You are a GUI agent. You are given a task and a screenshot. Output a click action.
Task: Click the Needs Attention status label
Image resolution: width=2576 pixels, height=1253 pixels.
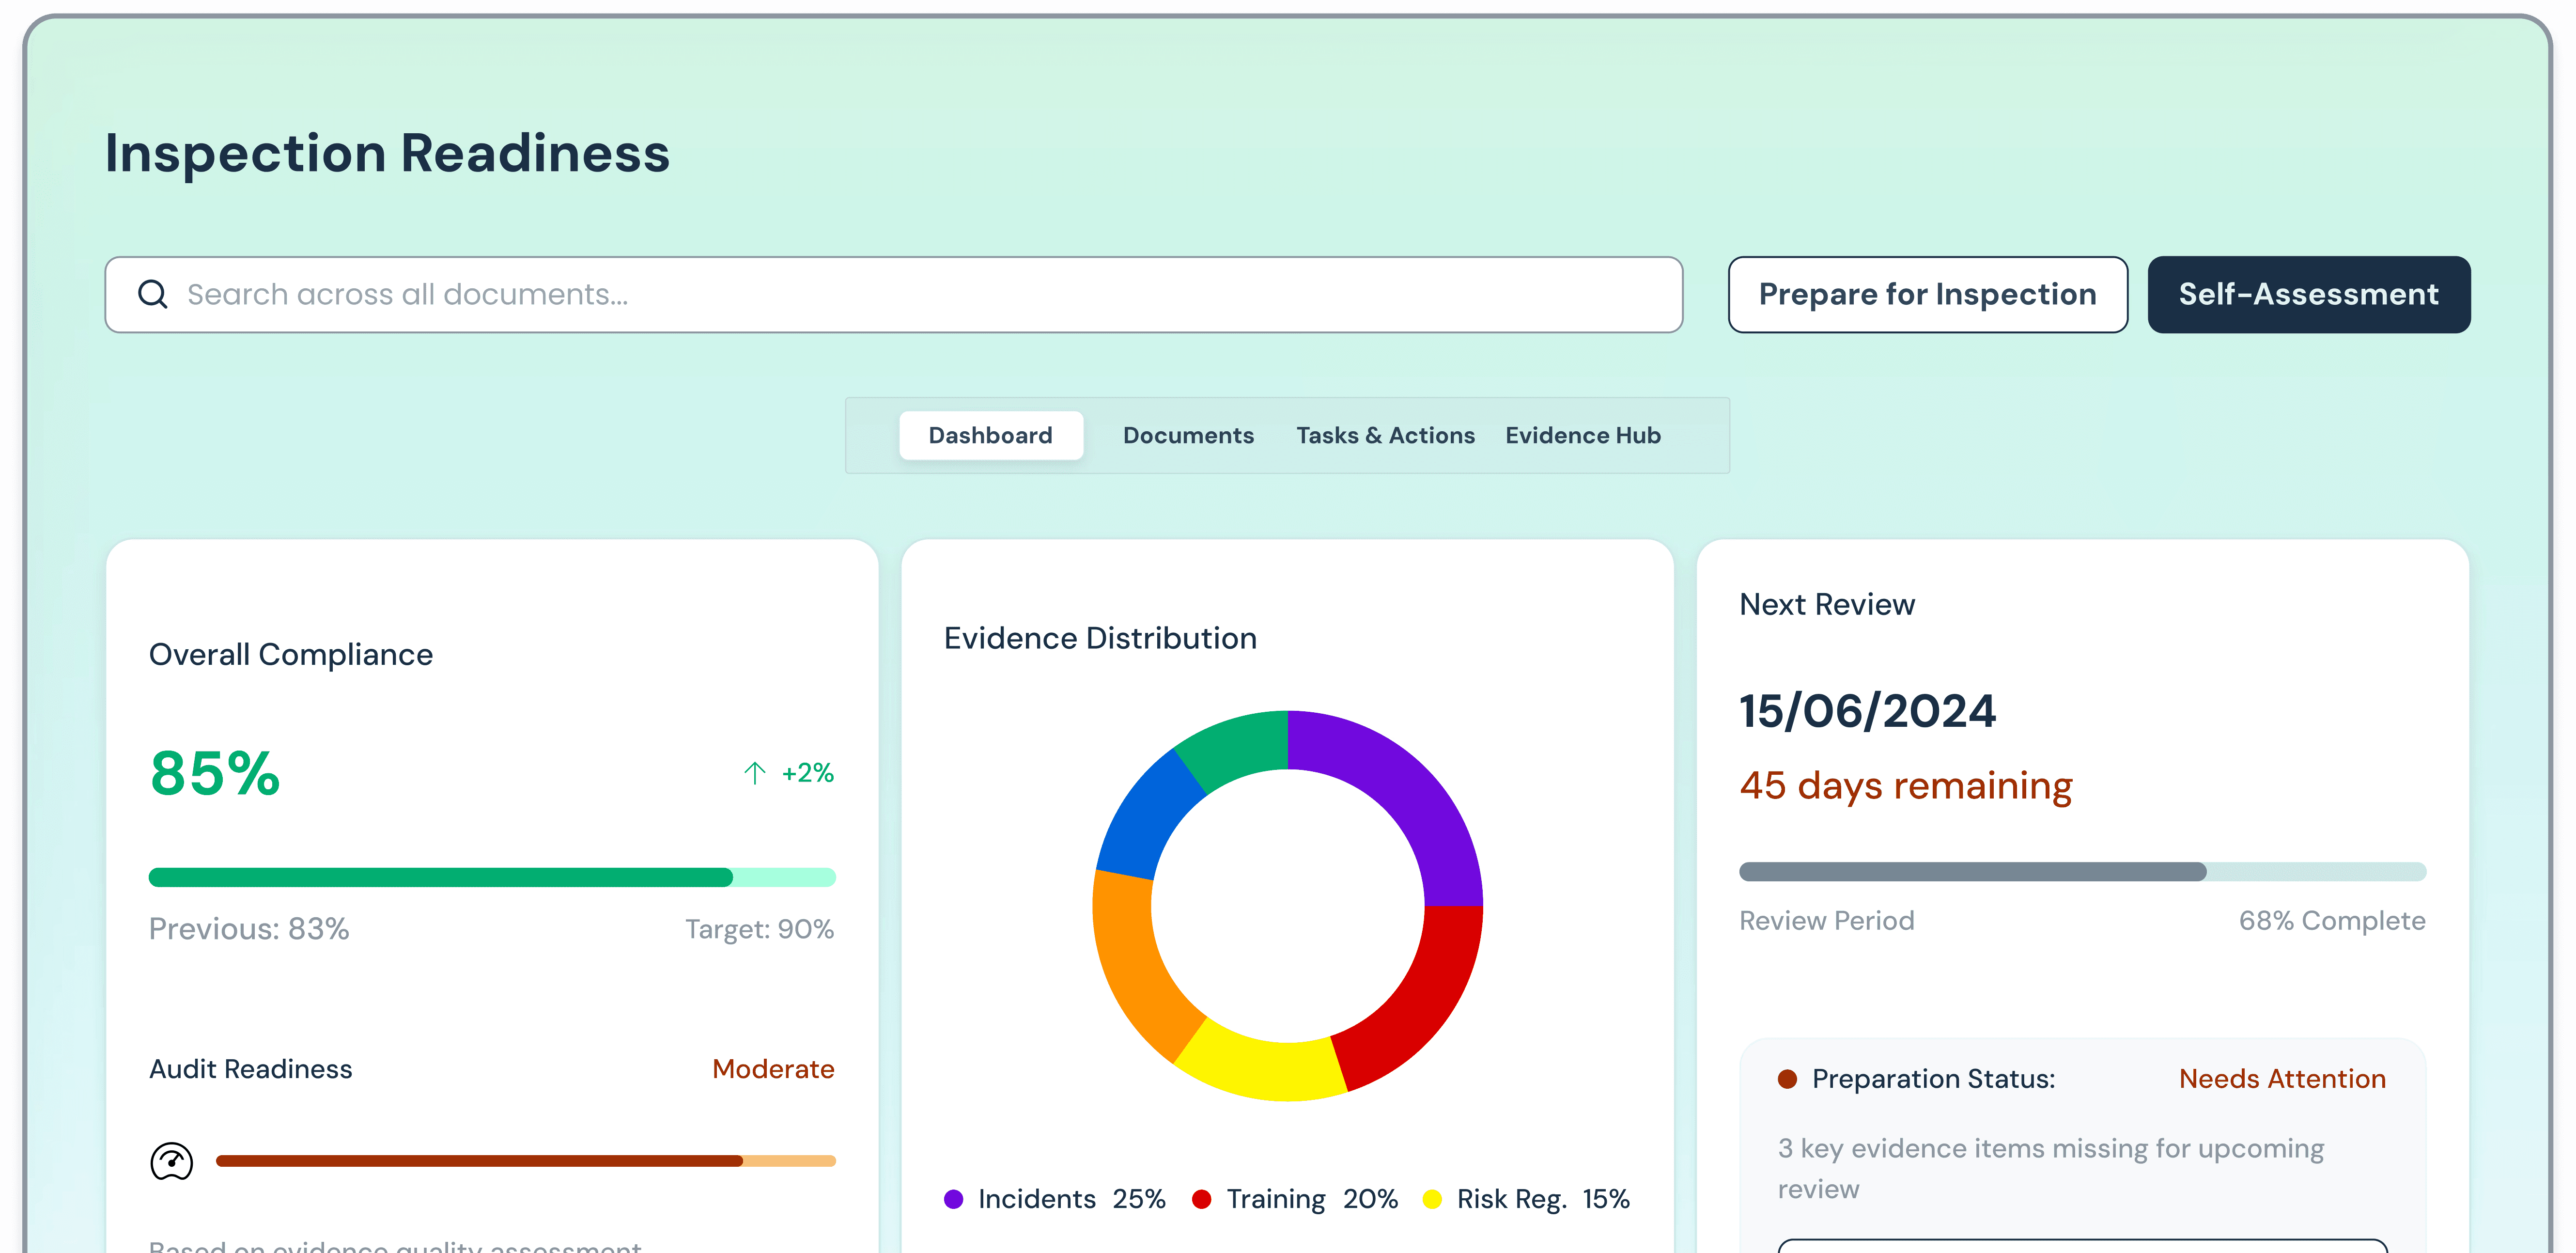[2282, 1079]
